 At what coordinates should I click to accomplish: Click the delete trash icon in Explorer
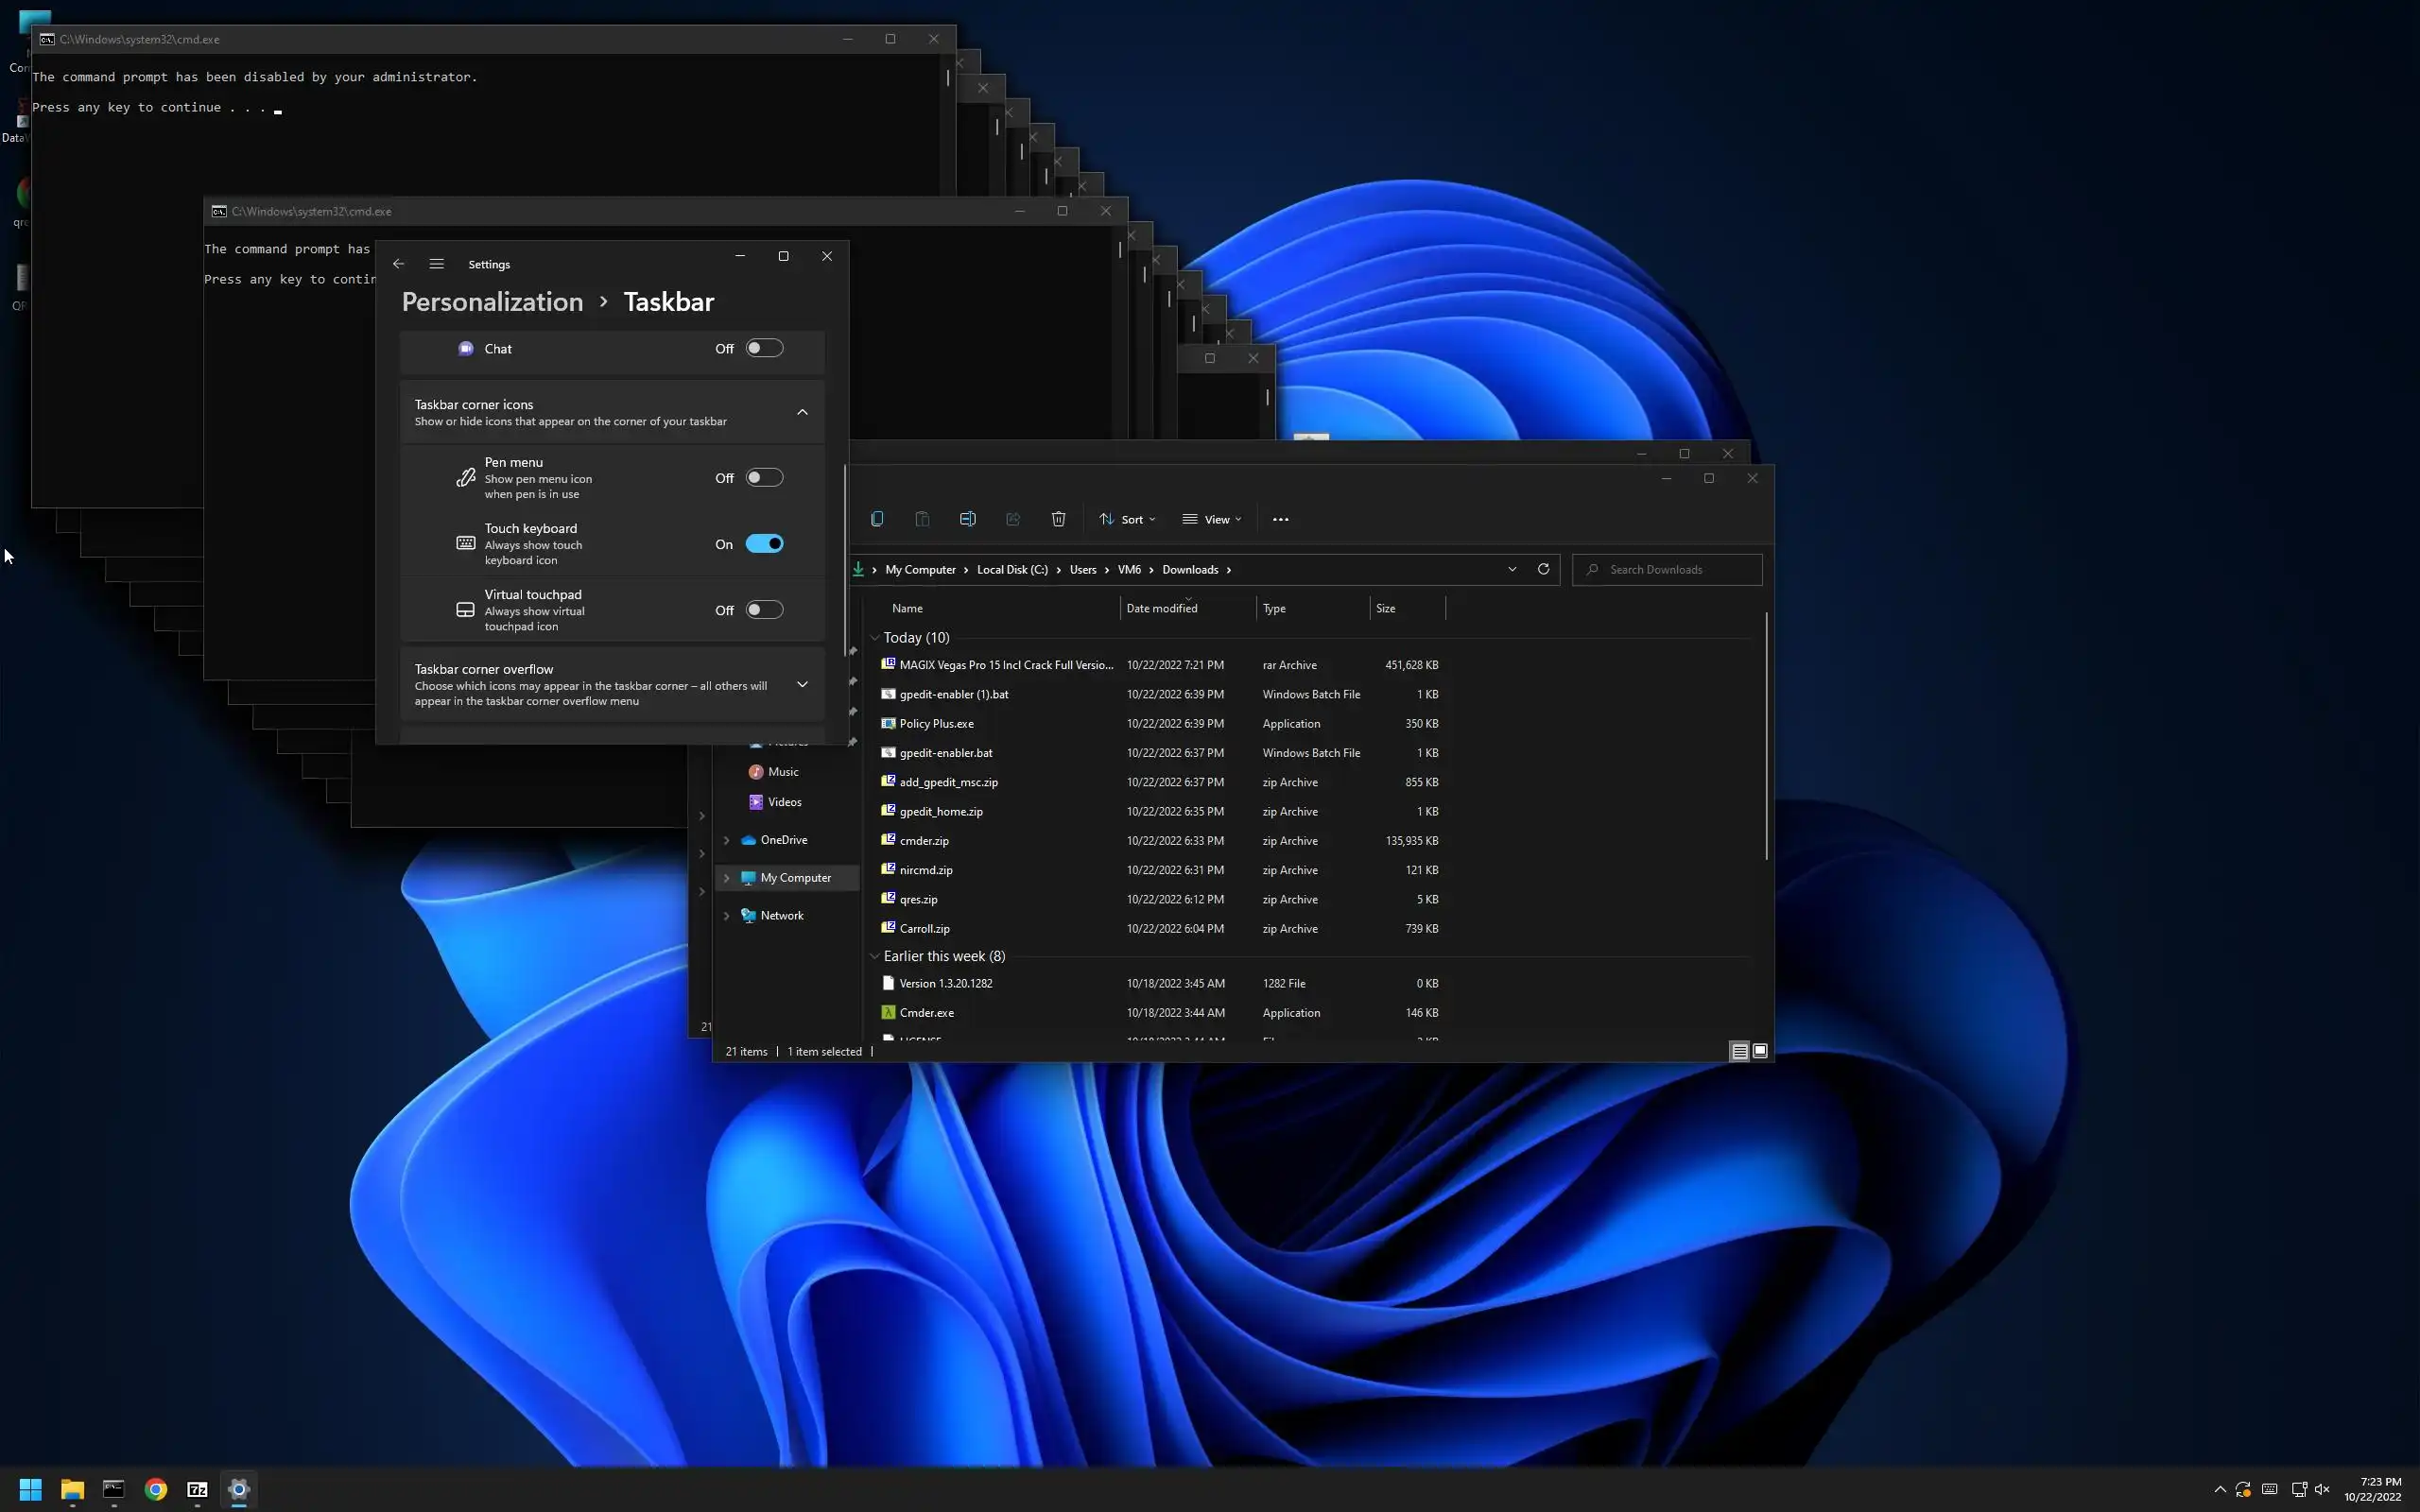1058,519
